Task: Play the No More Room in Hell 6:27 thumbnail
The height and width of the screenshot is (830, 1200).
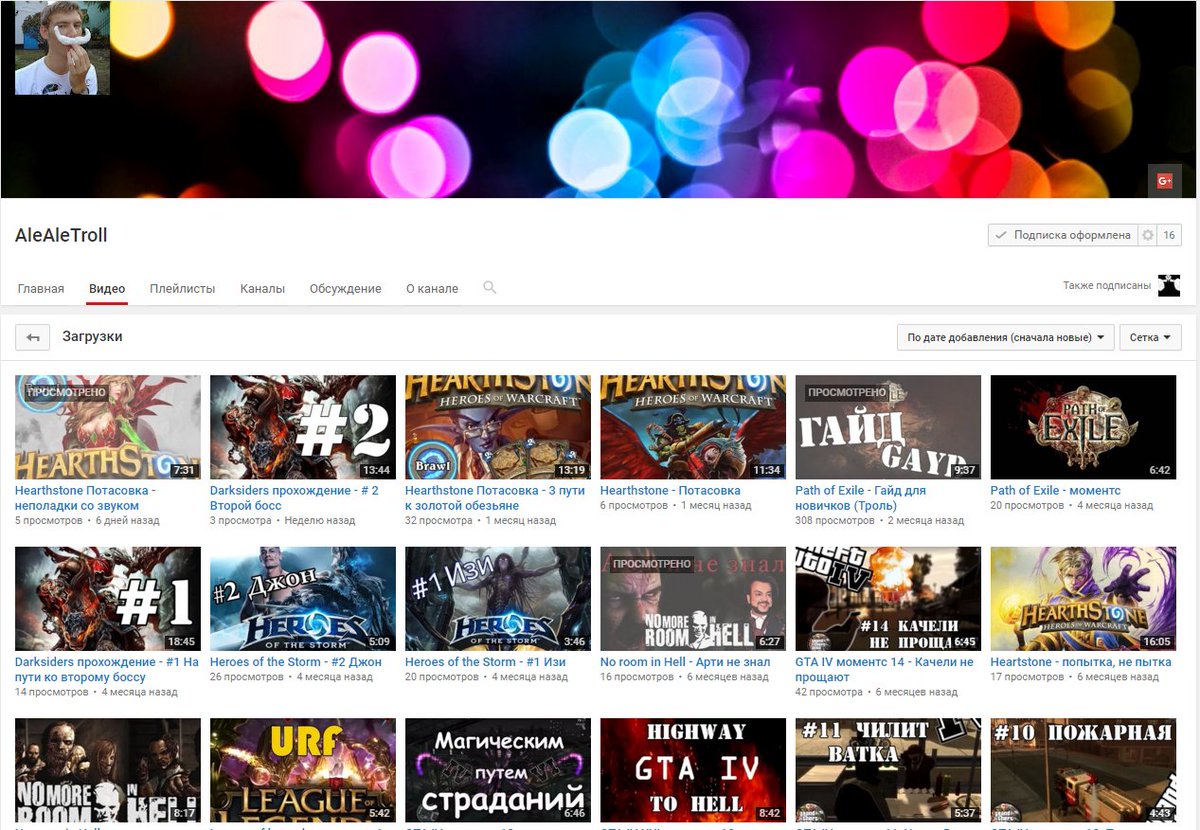Action: [693, 598]
